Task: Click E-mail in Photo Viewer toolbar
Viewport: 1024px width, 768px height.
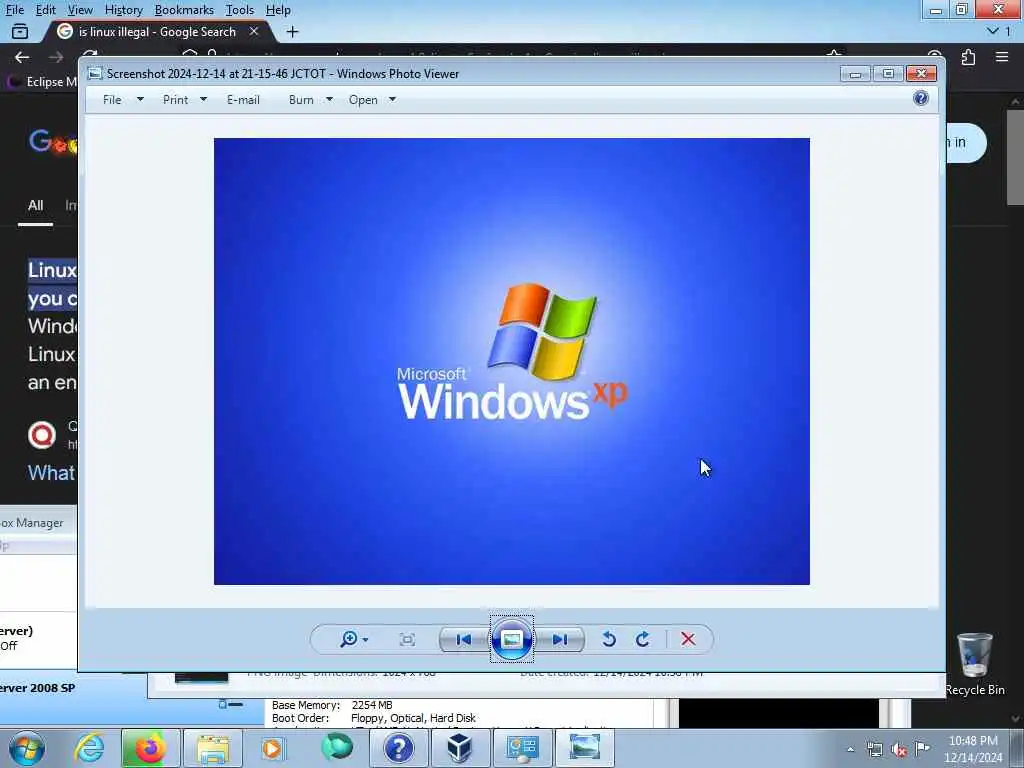Action: point(243,100)
